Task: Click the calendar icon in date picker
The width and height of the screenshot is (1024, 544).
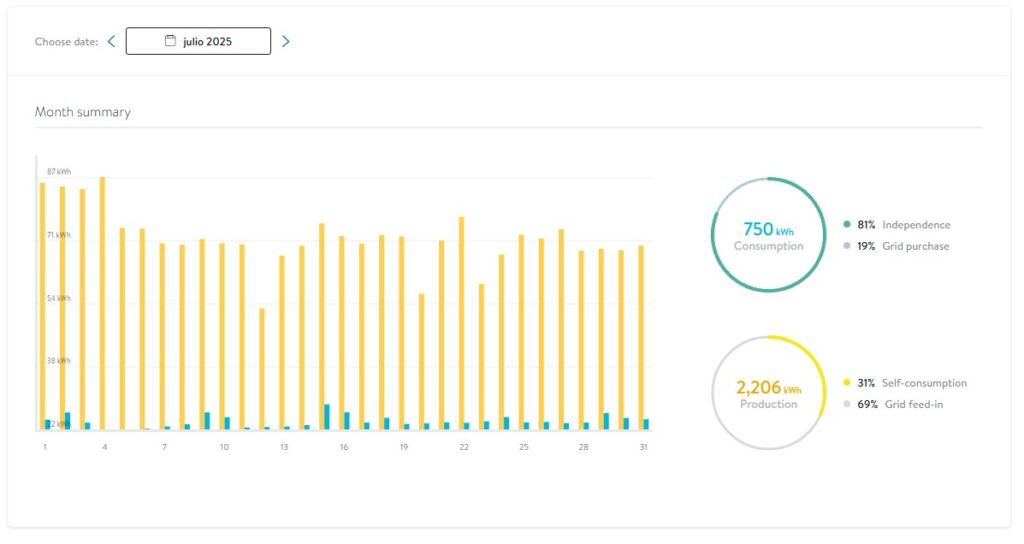Action: coord(170,41)
